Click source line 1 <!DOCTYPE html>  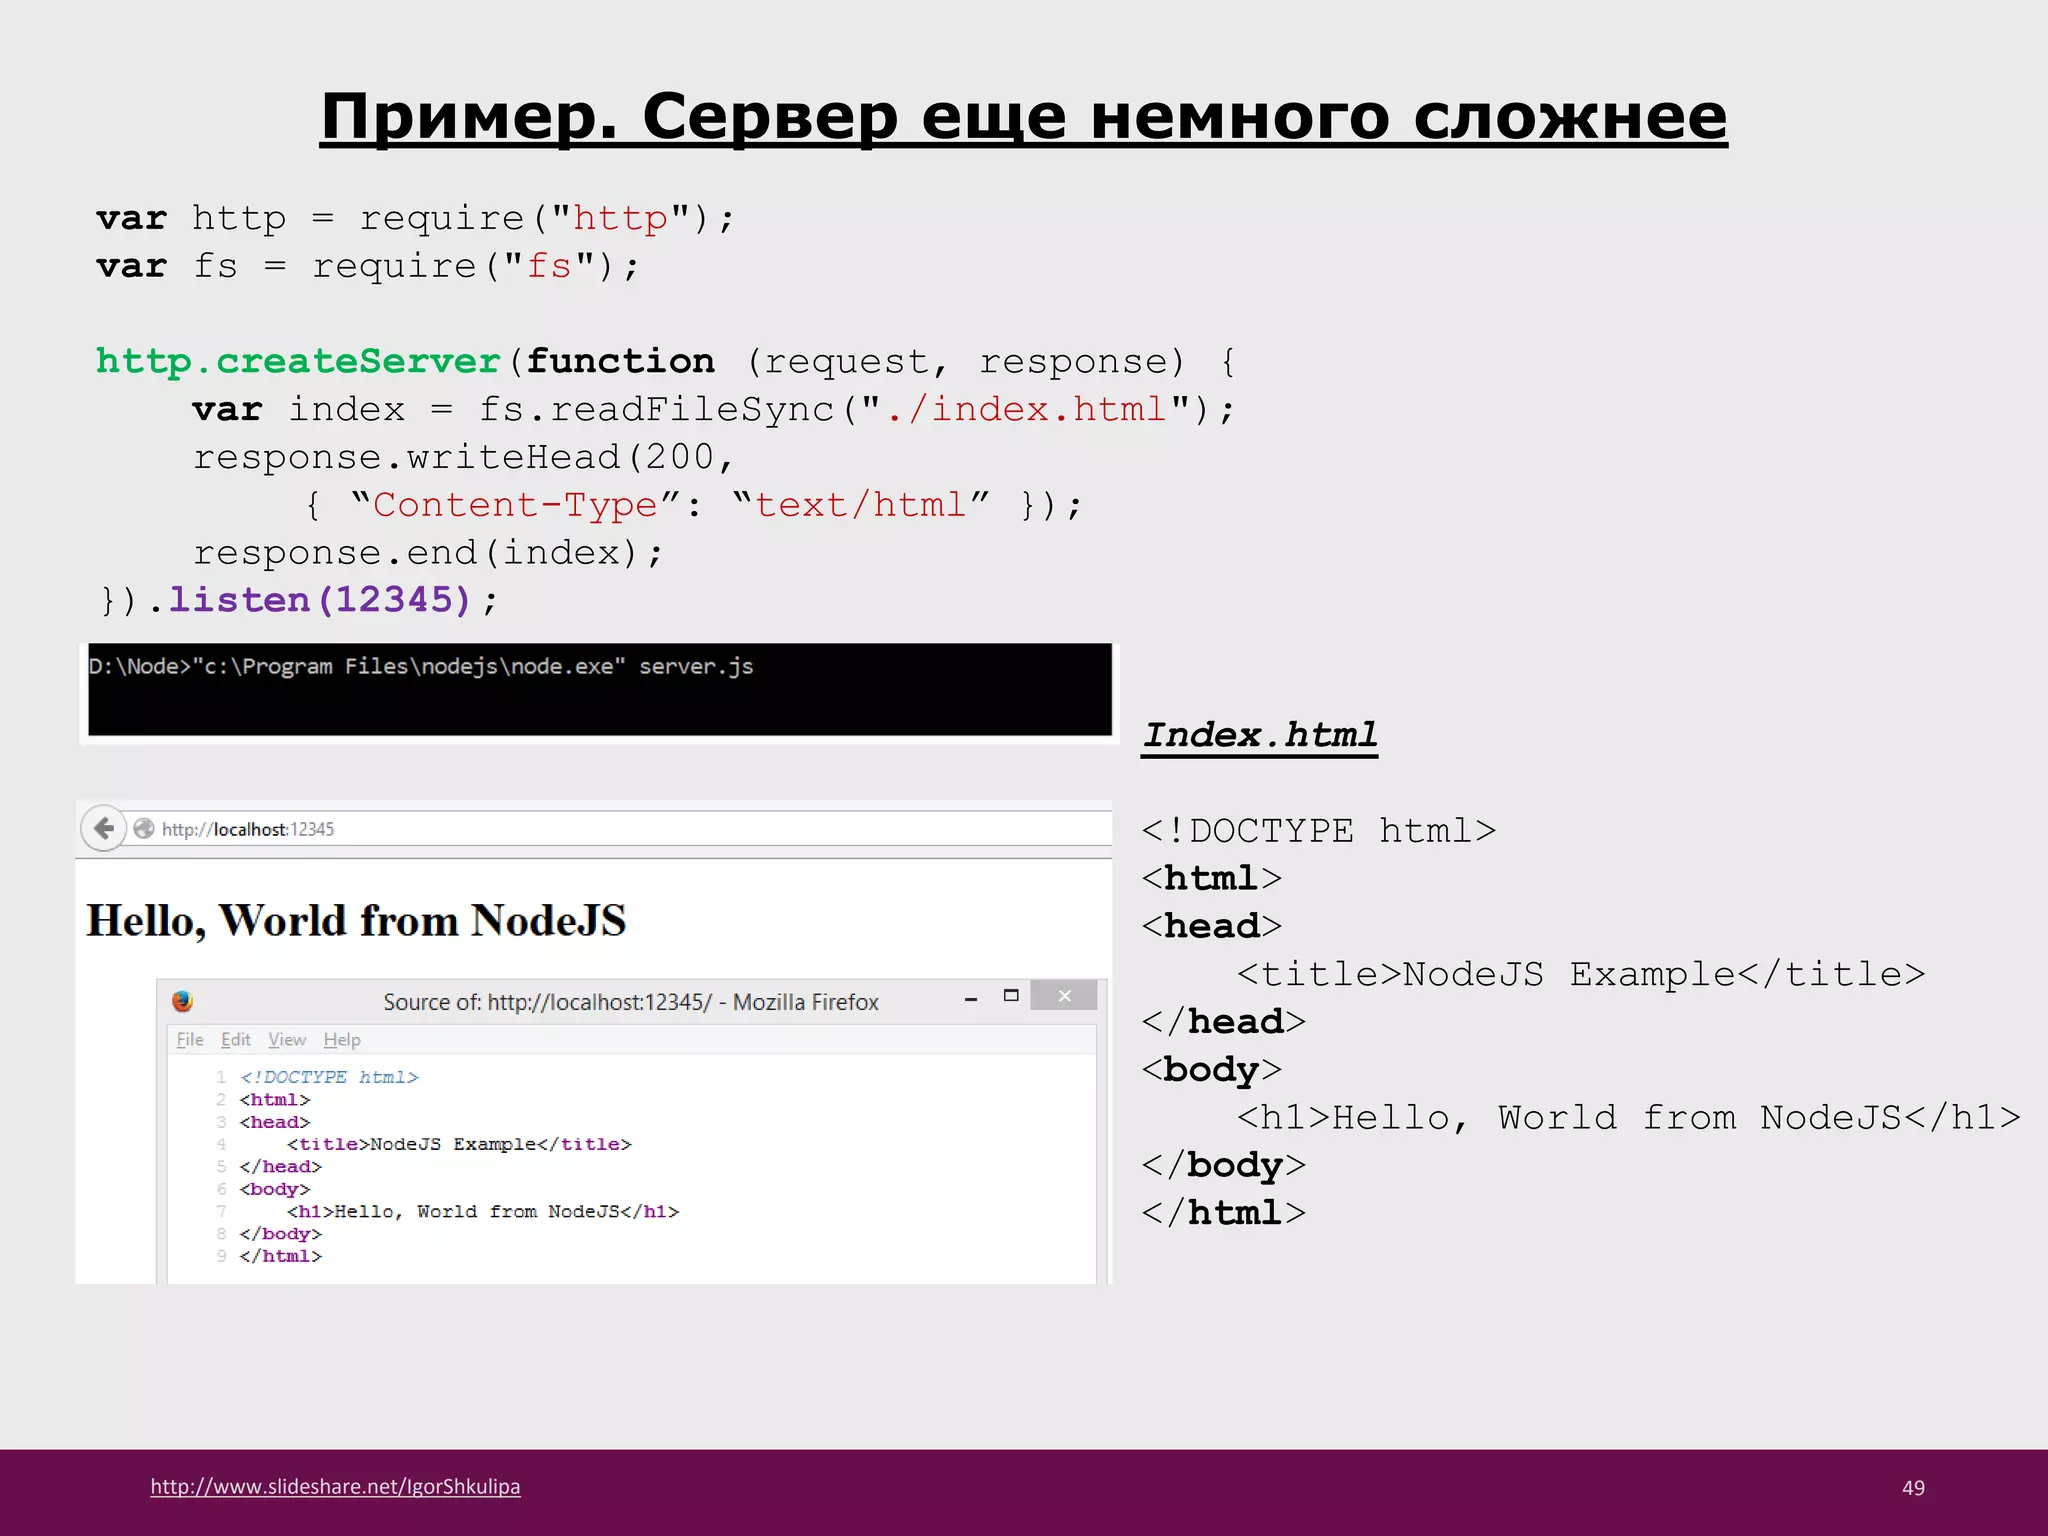(x=329, y=1077)
